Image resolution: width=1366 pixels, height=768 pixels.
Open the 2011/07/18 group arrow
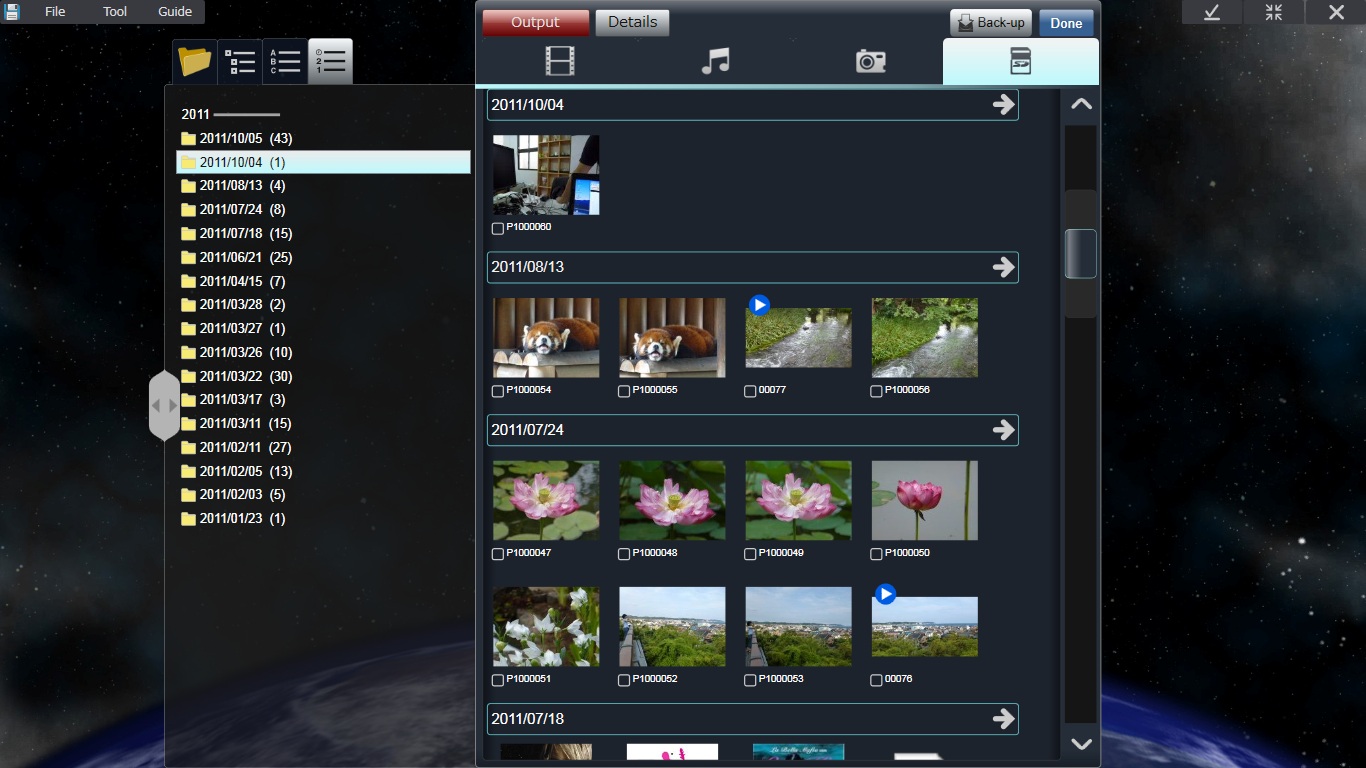[x=1003, y=719]
